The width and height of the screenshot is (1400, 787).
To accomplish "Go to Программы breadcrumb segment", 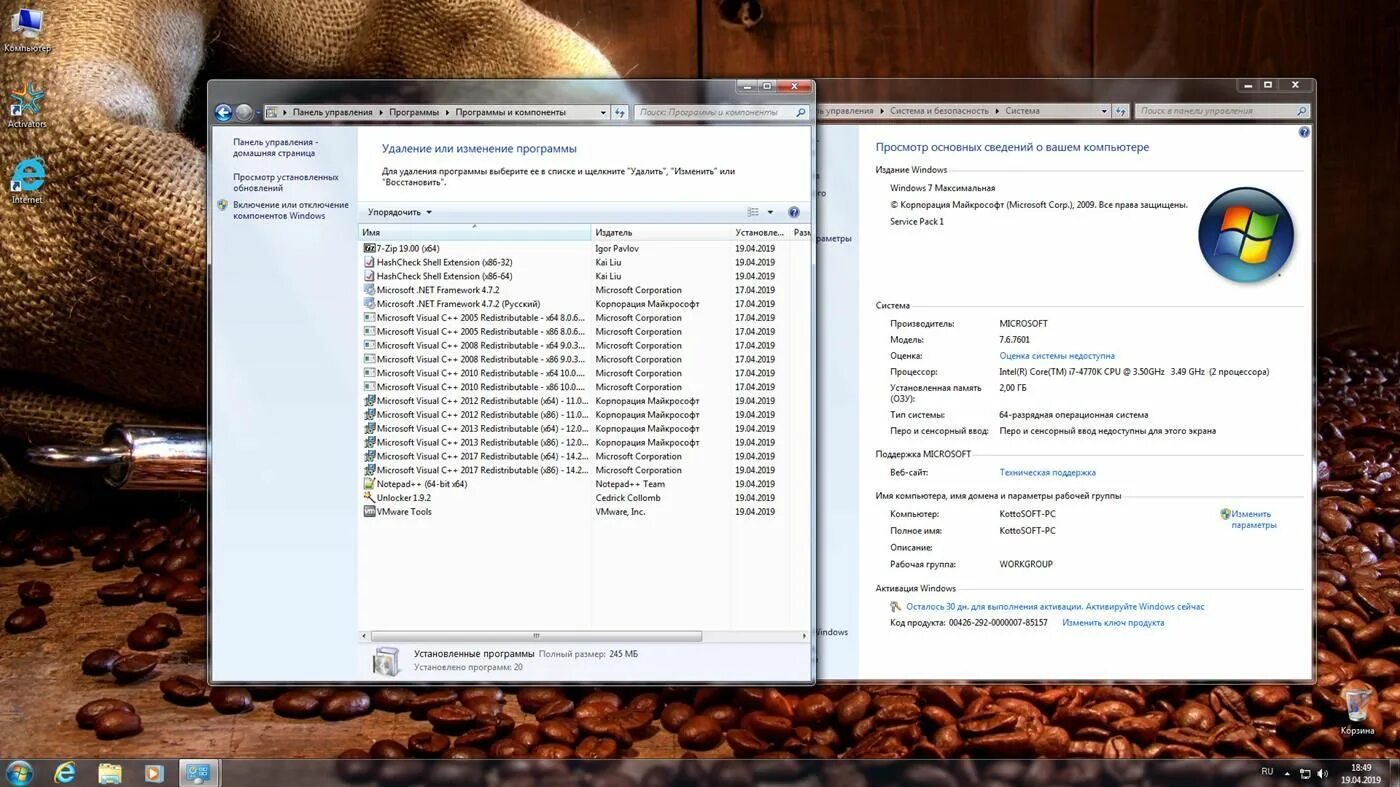I will click(x=413, y=113).
